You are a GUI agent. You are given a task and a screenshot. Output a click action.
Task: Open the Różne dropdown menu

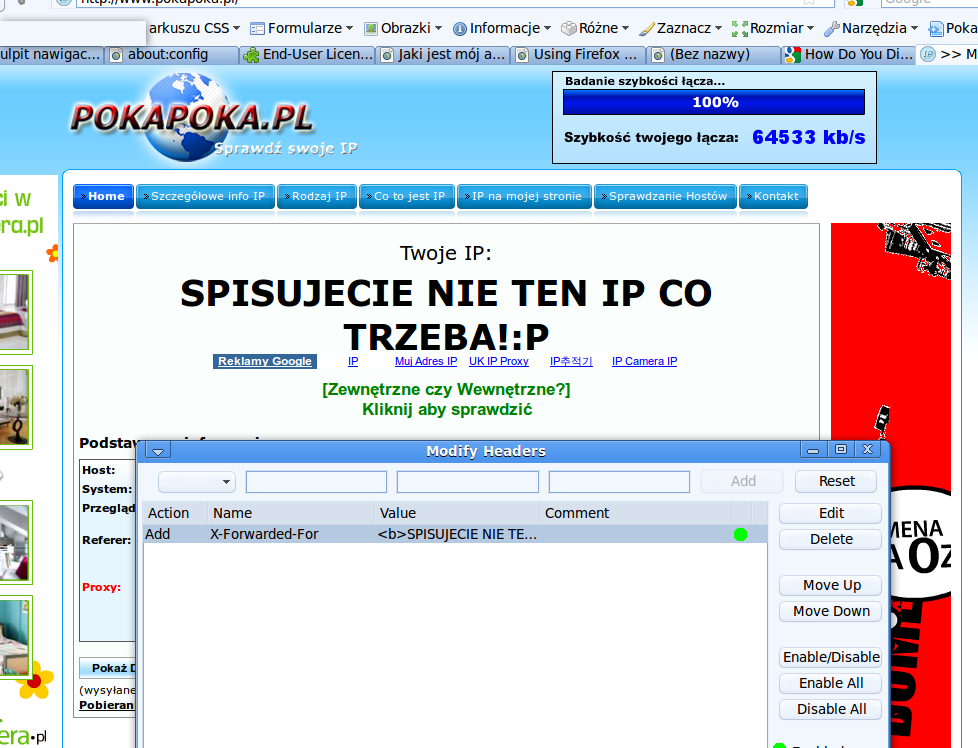[596, 28]
